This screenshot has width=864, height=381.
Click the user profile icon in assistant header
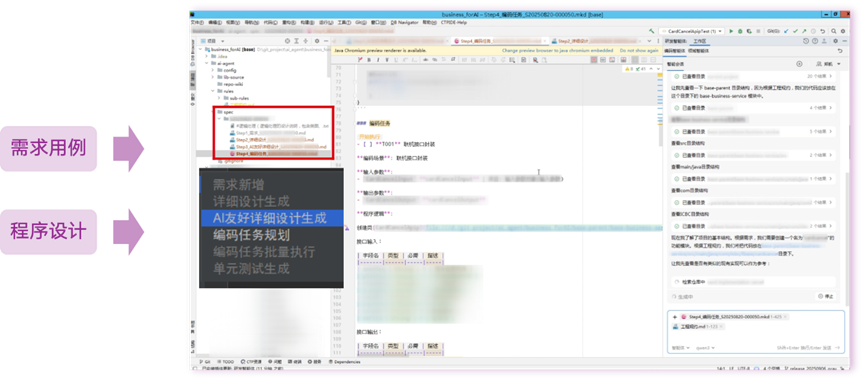point(824,41)
